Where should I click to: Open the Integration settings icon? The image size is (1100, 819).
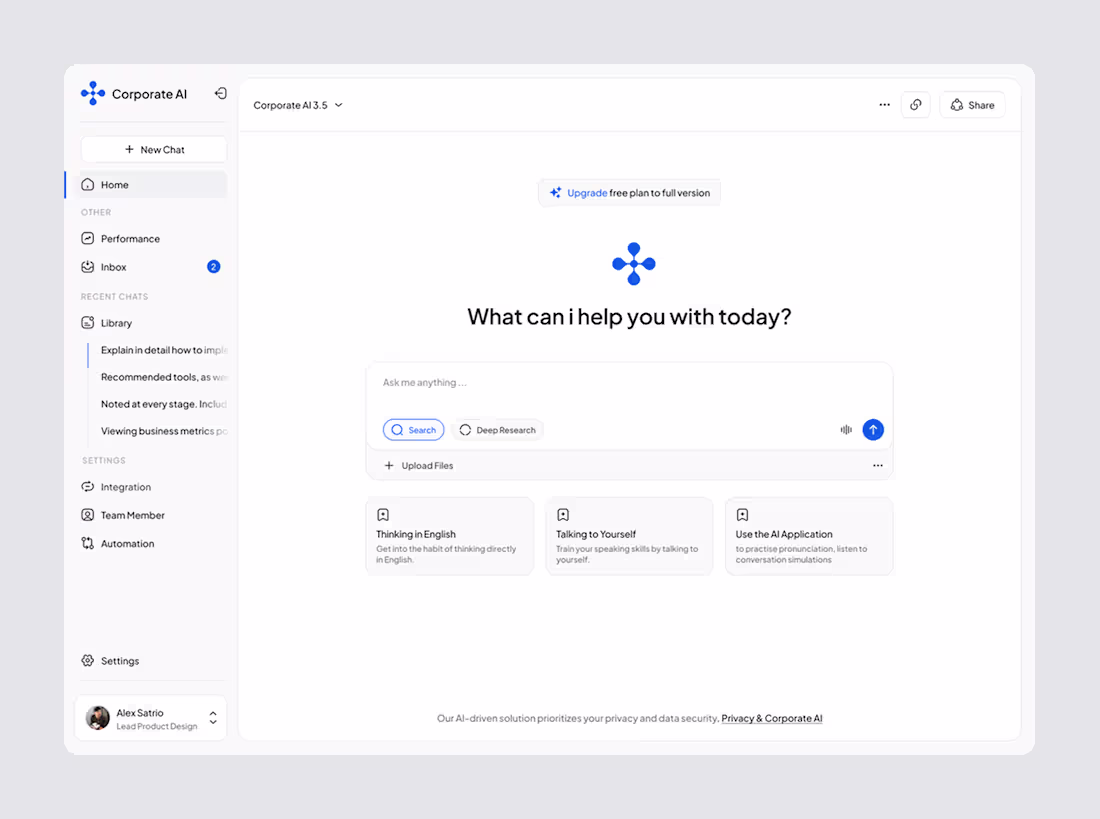pos(87,487)
